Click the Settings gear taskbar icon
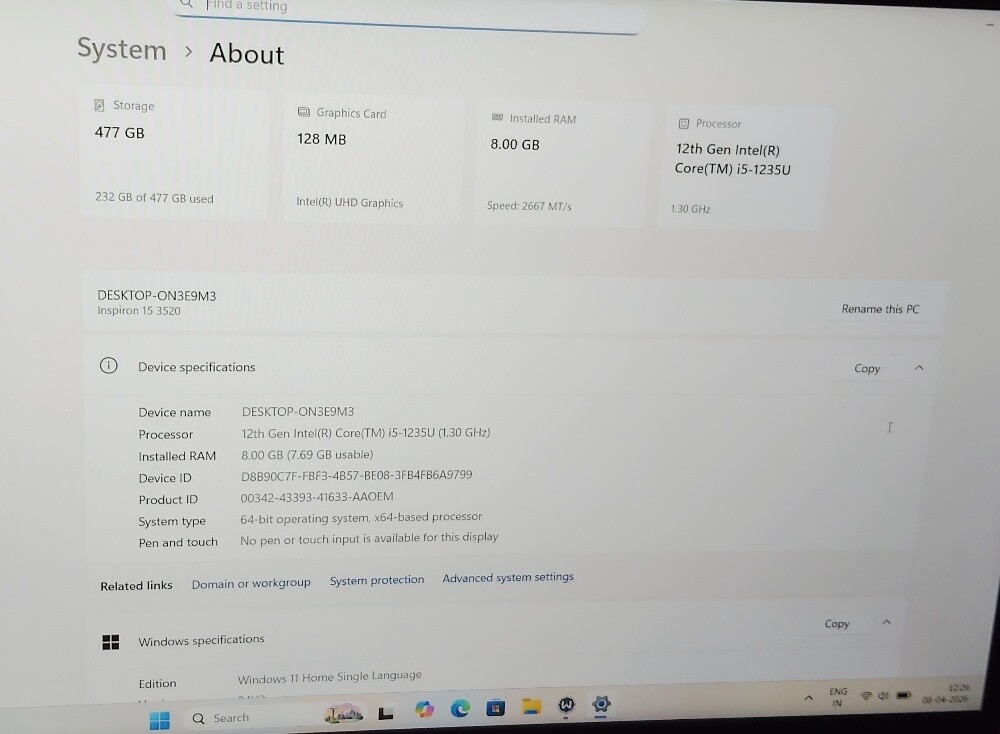This screenshot has width=1000, height=734. tap(601, 704)
